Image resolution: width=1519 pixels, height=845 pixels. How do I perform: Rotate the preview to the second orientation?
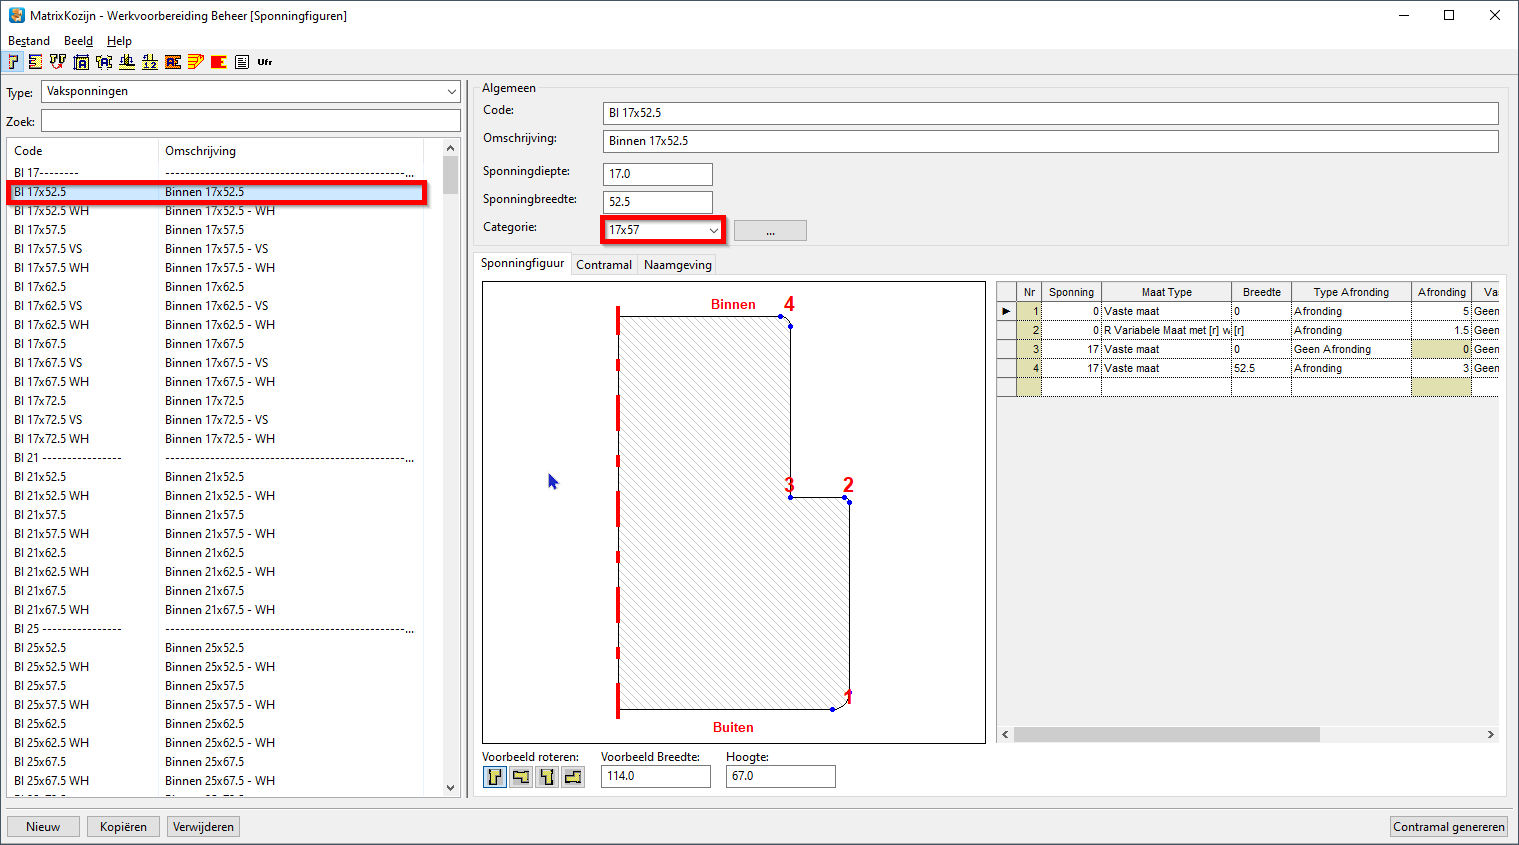point(520,776)
